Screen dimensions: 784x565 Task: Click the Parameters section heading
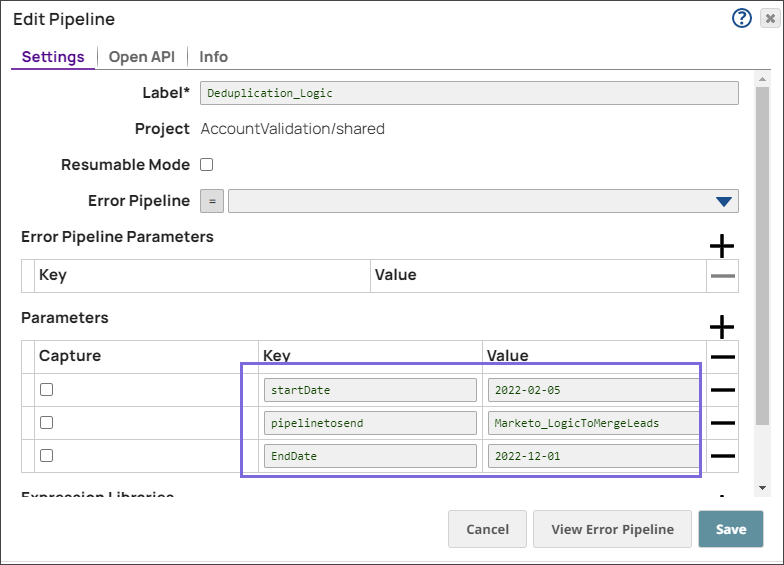pyautogui.click(x=64, y=318)
